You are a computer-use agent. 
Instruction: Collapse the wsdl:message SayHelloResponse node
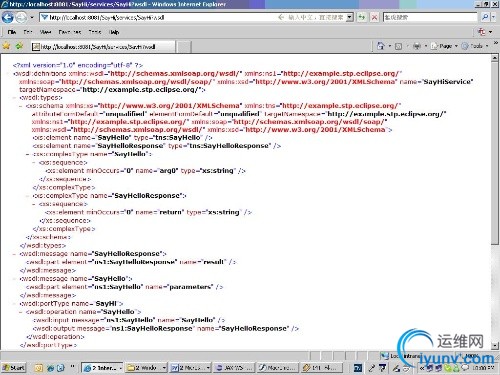(14, 254)
